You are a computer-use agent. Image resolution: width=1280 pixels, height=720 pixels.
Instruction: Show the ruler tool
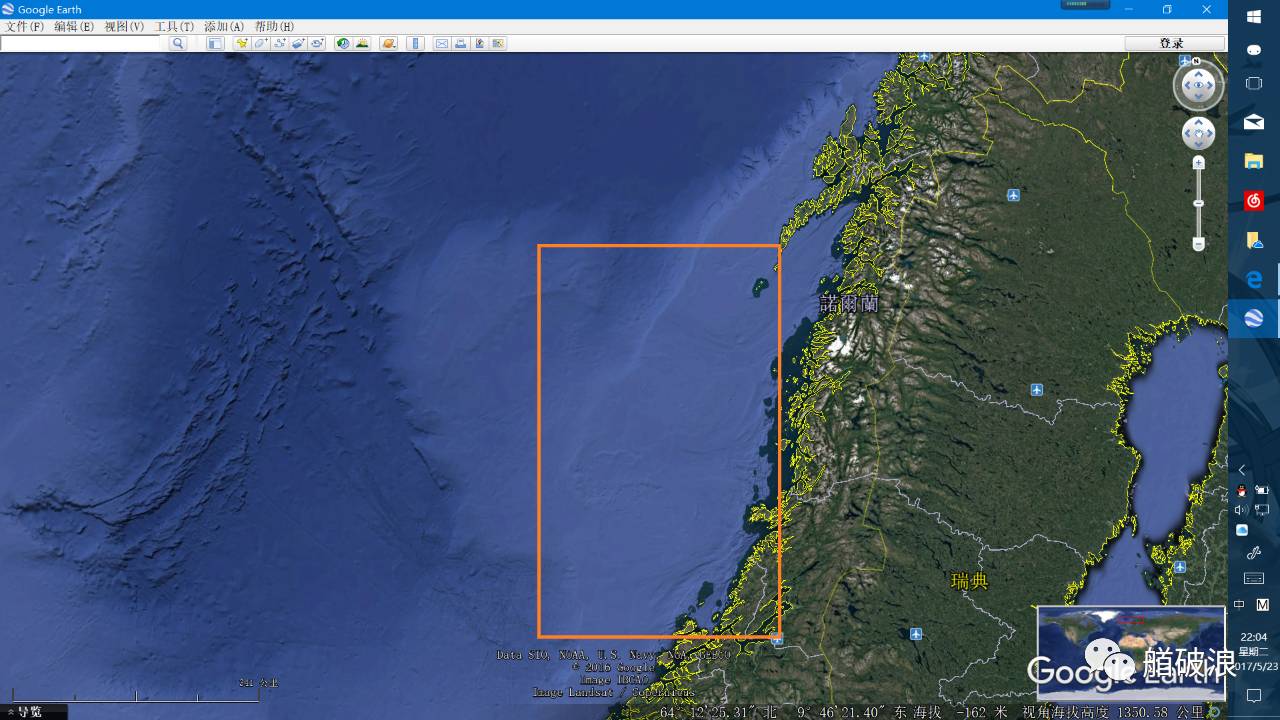416,43
